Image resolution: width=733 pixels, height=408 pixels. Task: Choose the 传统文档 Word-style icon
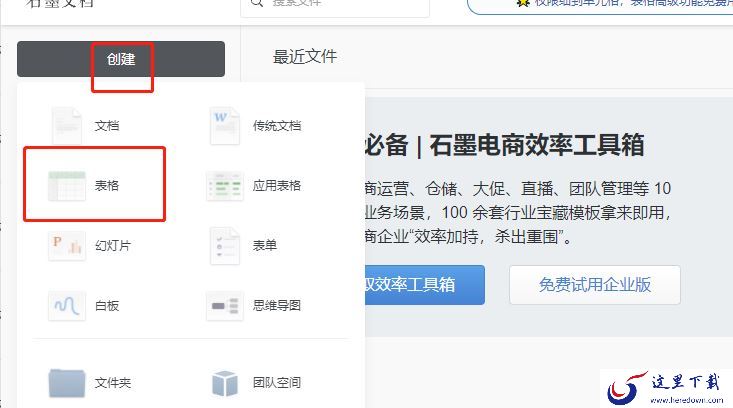[225, 126]
